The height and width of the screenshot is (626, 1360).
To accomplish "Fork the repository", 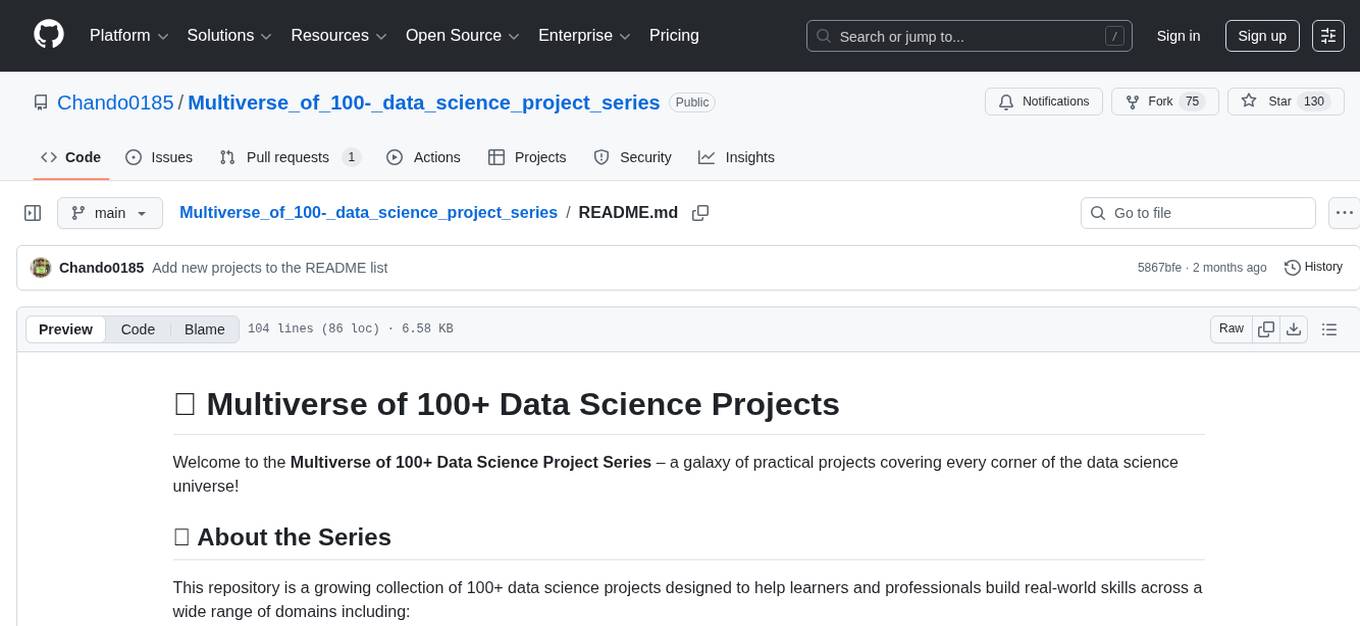I will 1164,101.
